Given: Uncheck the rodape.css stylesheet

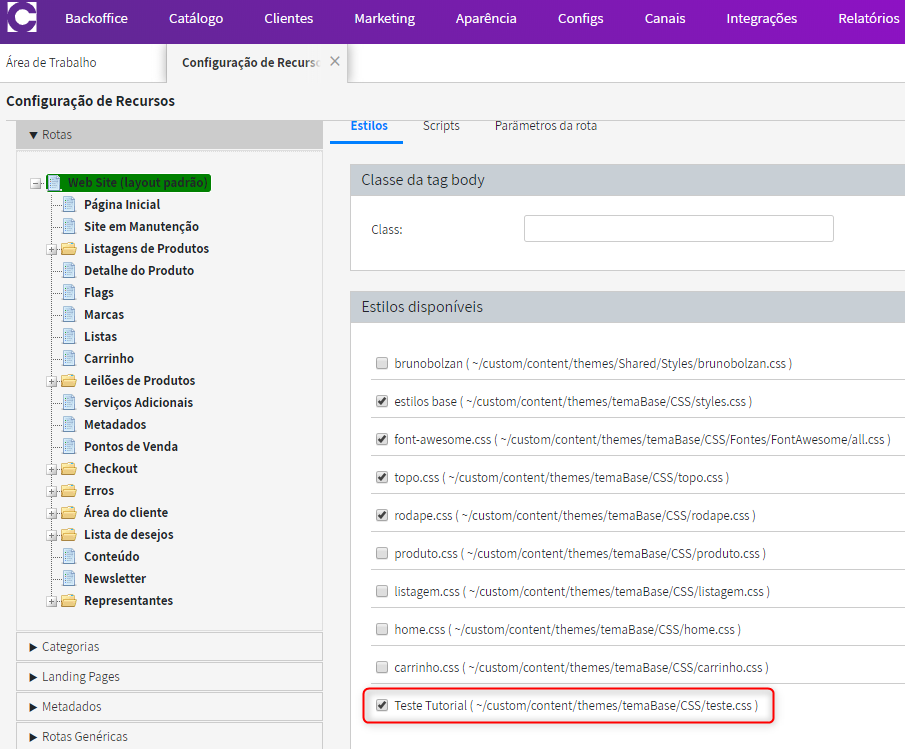Looking at the screenshot, I should (x=382, y=515).
